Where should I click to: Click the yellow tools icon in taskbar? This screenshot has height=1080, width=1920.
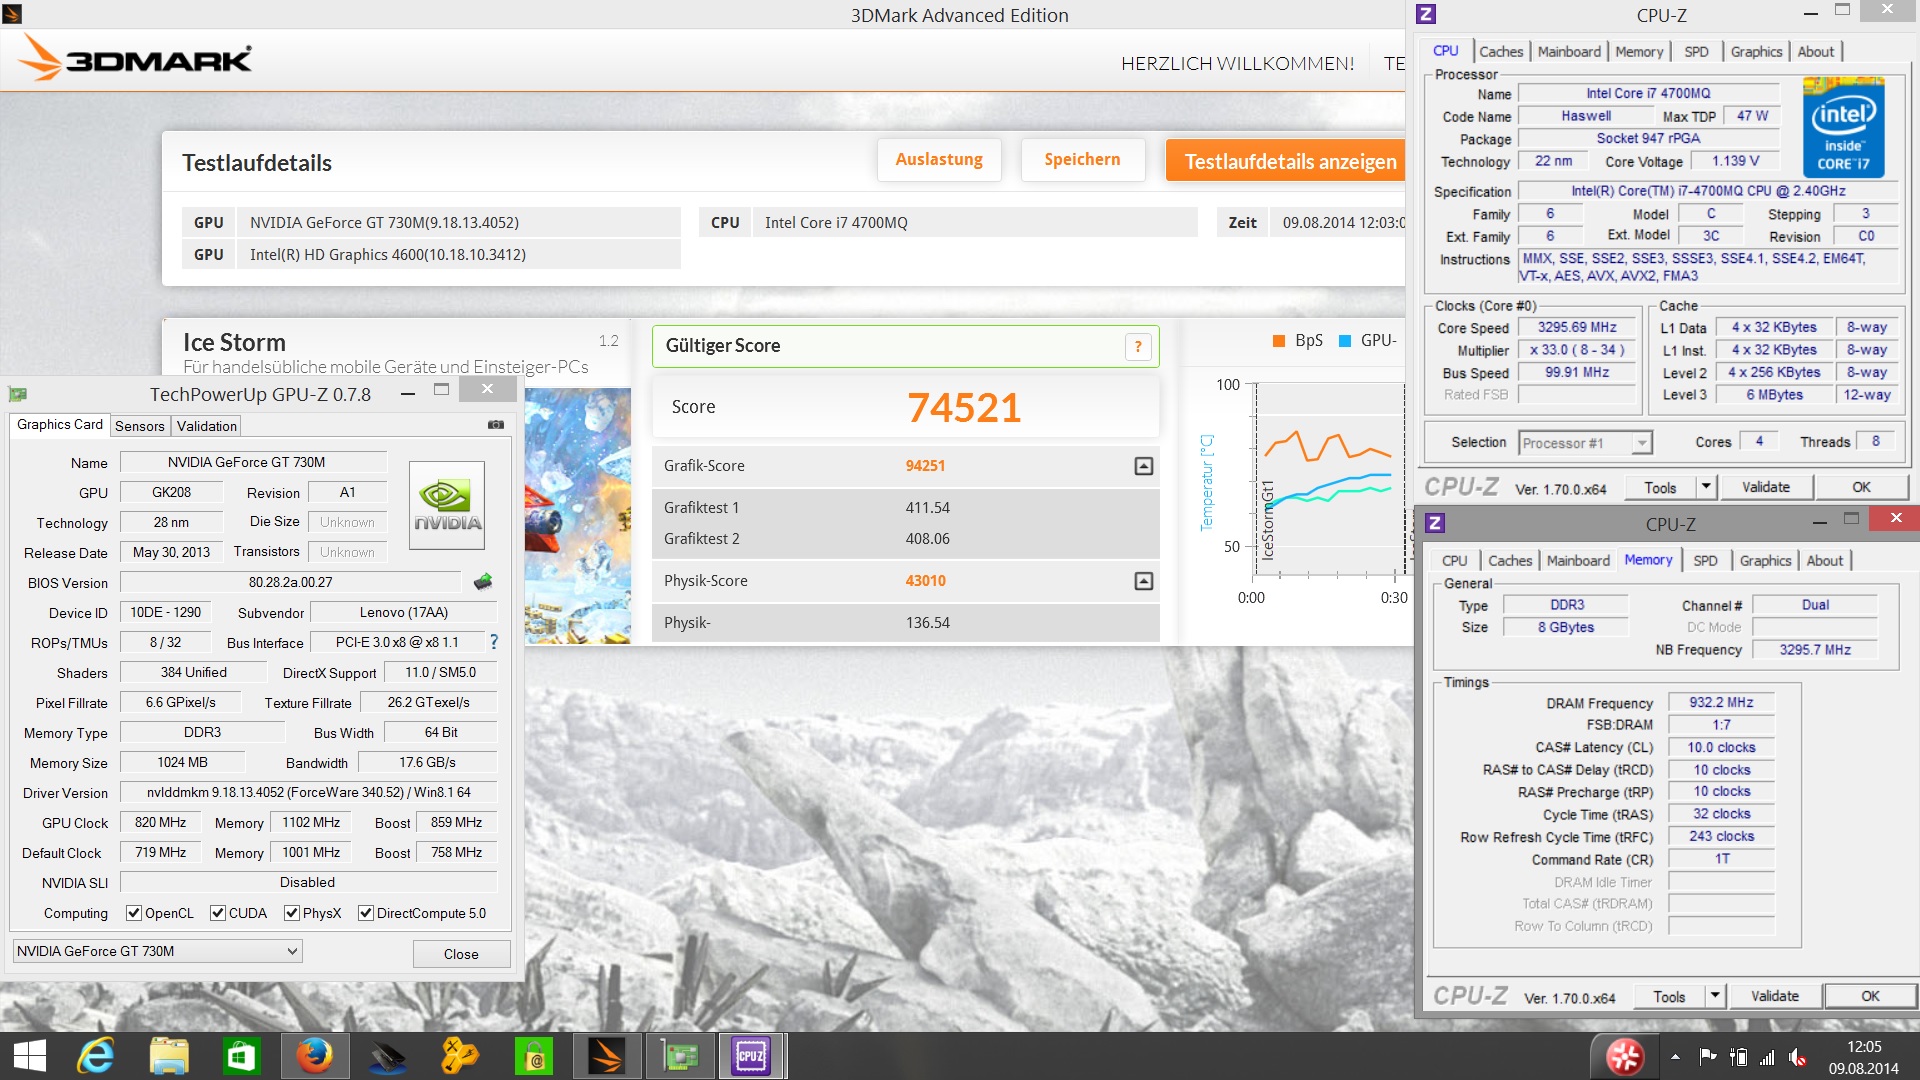[x=460, y=1056]
